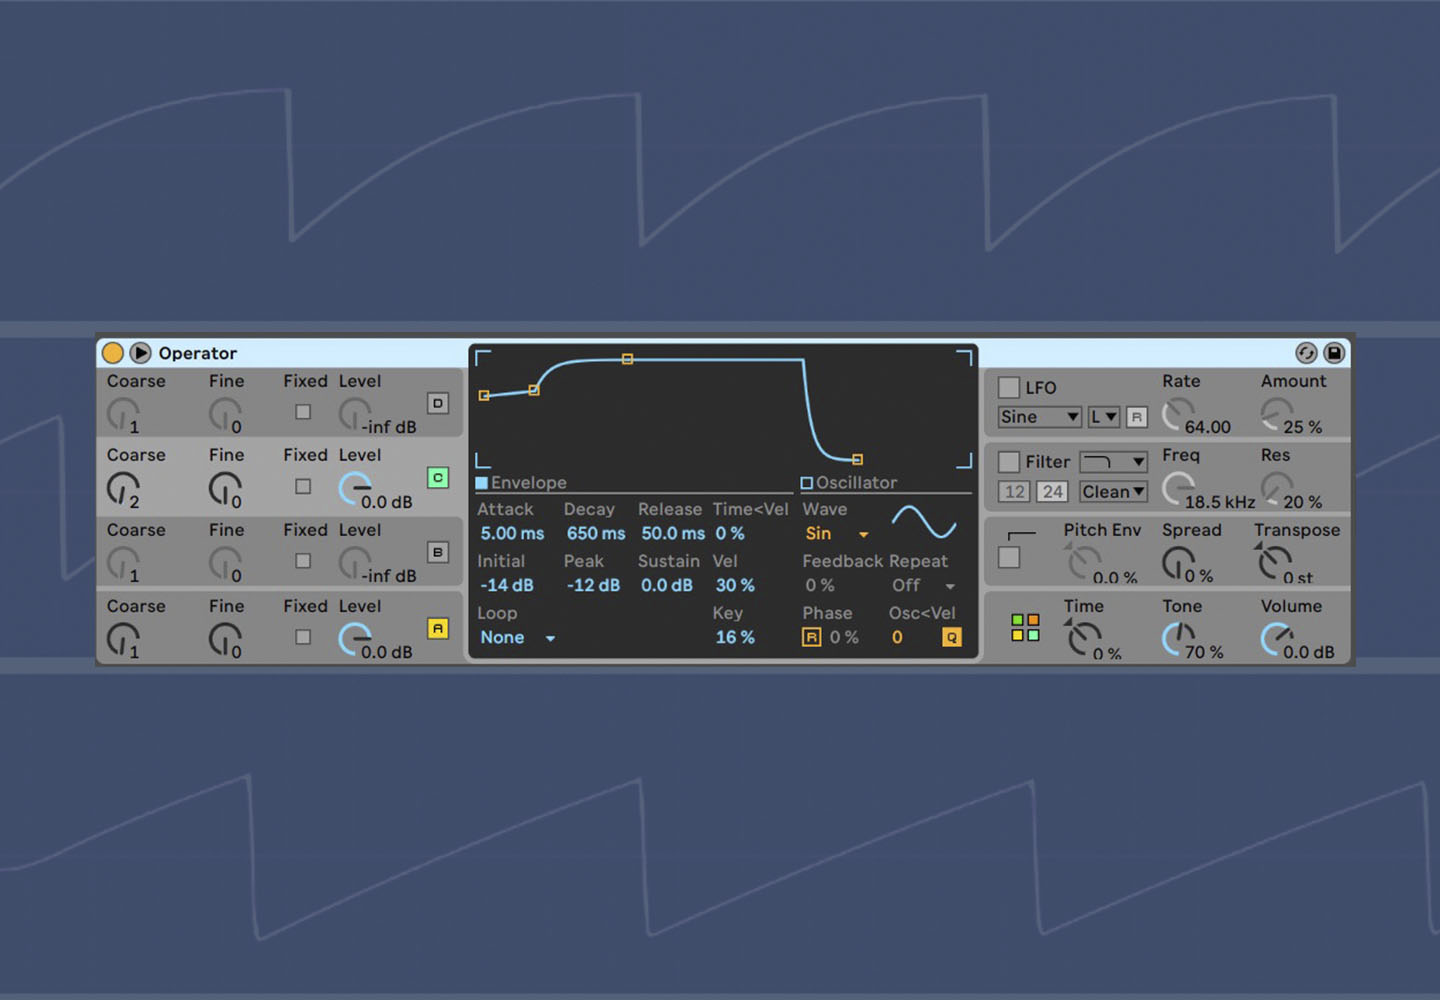1440x1000 pixels.
Task: Click the Phase value 0 %
Action: click(844, 638)
